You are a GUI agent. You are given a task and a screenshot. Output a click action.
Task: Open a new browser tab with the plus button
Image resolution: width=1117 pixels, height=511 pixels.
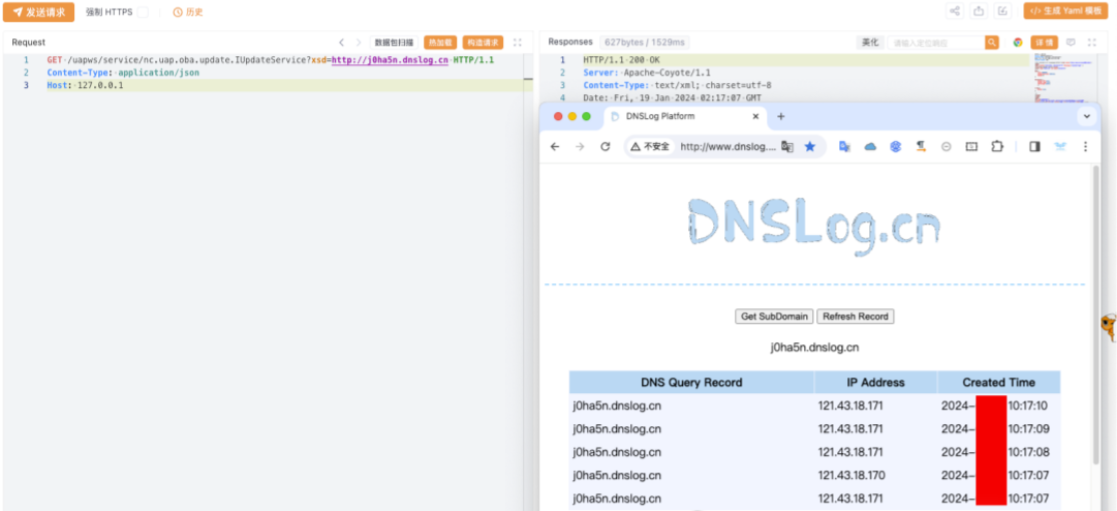[x=780, y=116]
